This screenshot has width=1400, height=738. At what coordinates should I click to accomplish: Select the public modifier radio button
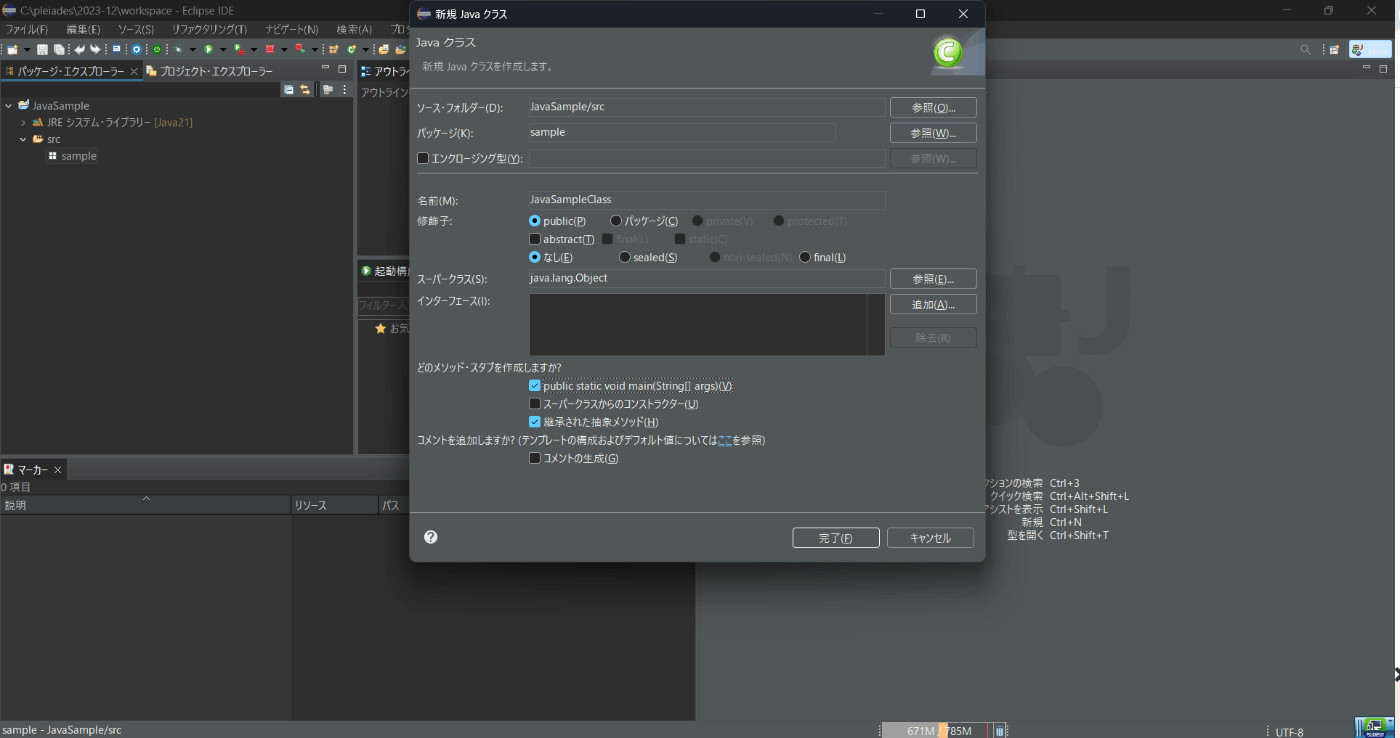click(535, 220)
